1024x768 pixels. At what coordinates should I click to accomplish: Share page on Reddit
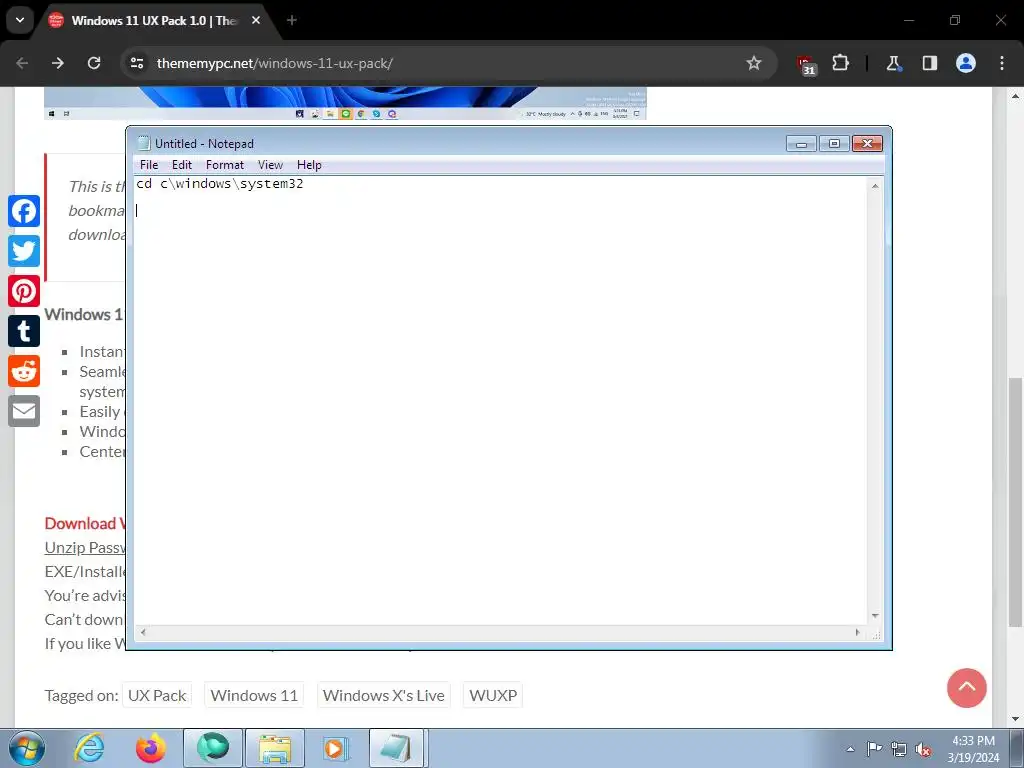point(24,371)
